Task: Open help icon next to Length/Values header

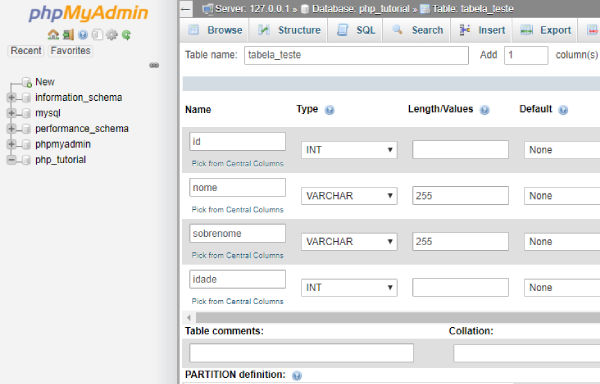Action: (484, 110)
